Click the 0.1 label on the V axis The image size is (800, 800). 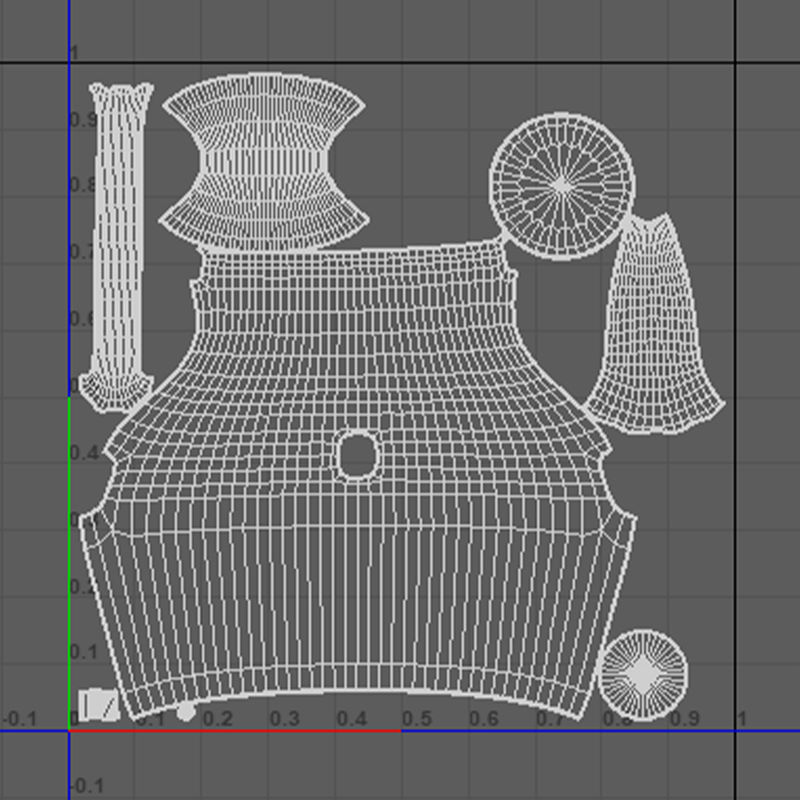83,652
